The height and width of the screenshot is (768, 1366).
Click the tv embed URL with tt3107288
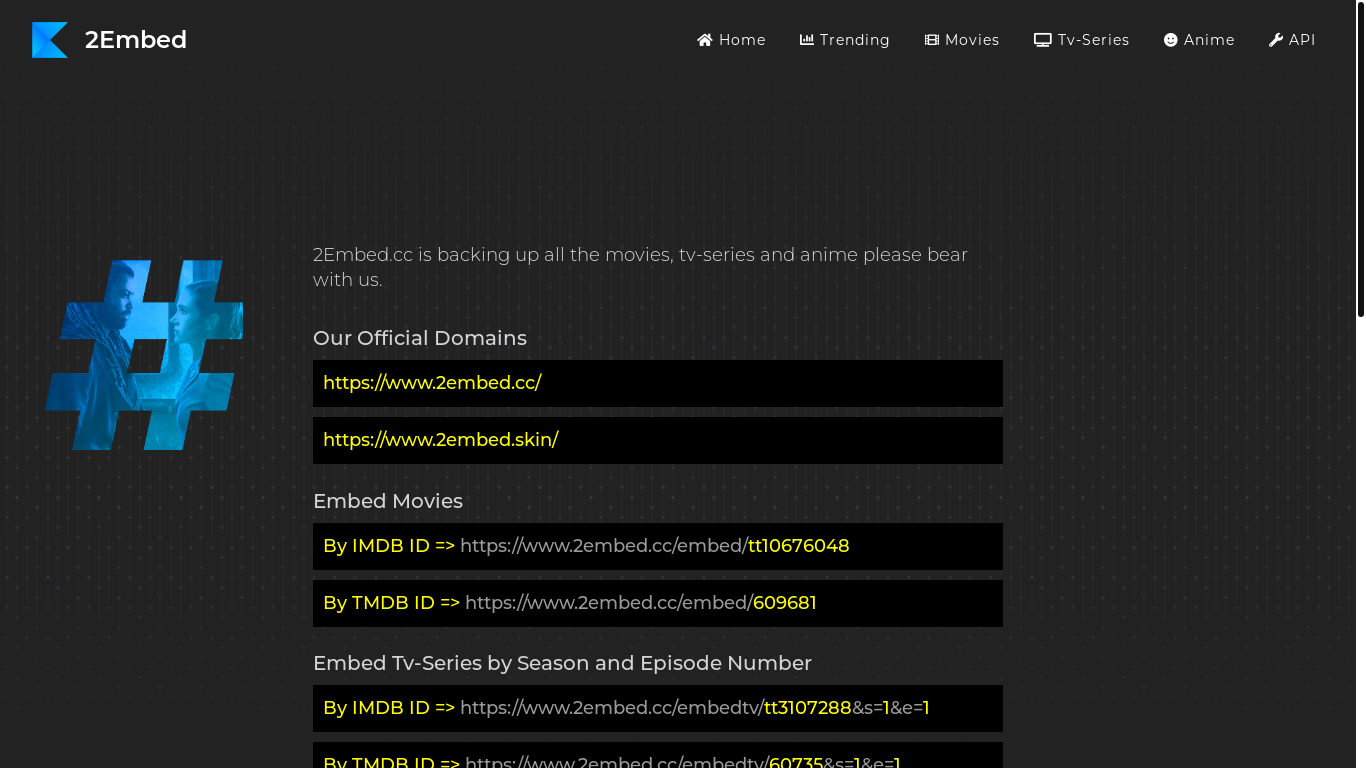coord(658,708)
